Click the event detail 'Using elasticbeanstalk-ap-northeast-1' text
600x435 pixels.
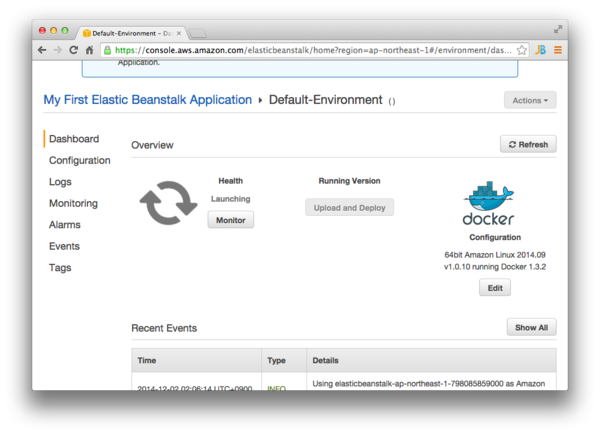(429, 384)
